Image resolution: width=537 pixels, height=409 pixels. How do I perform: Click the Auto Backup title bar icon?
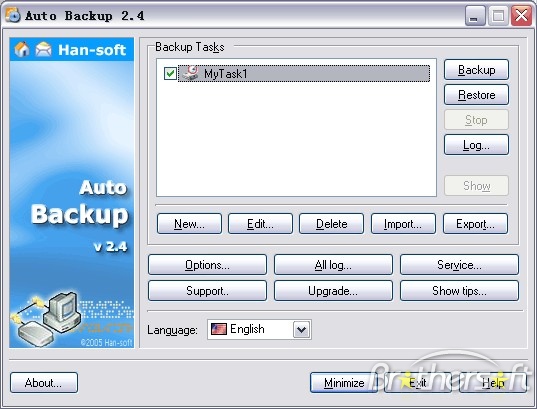(x=13, y=15)
